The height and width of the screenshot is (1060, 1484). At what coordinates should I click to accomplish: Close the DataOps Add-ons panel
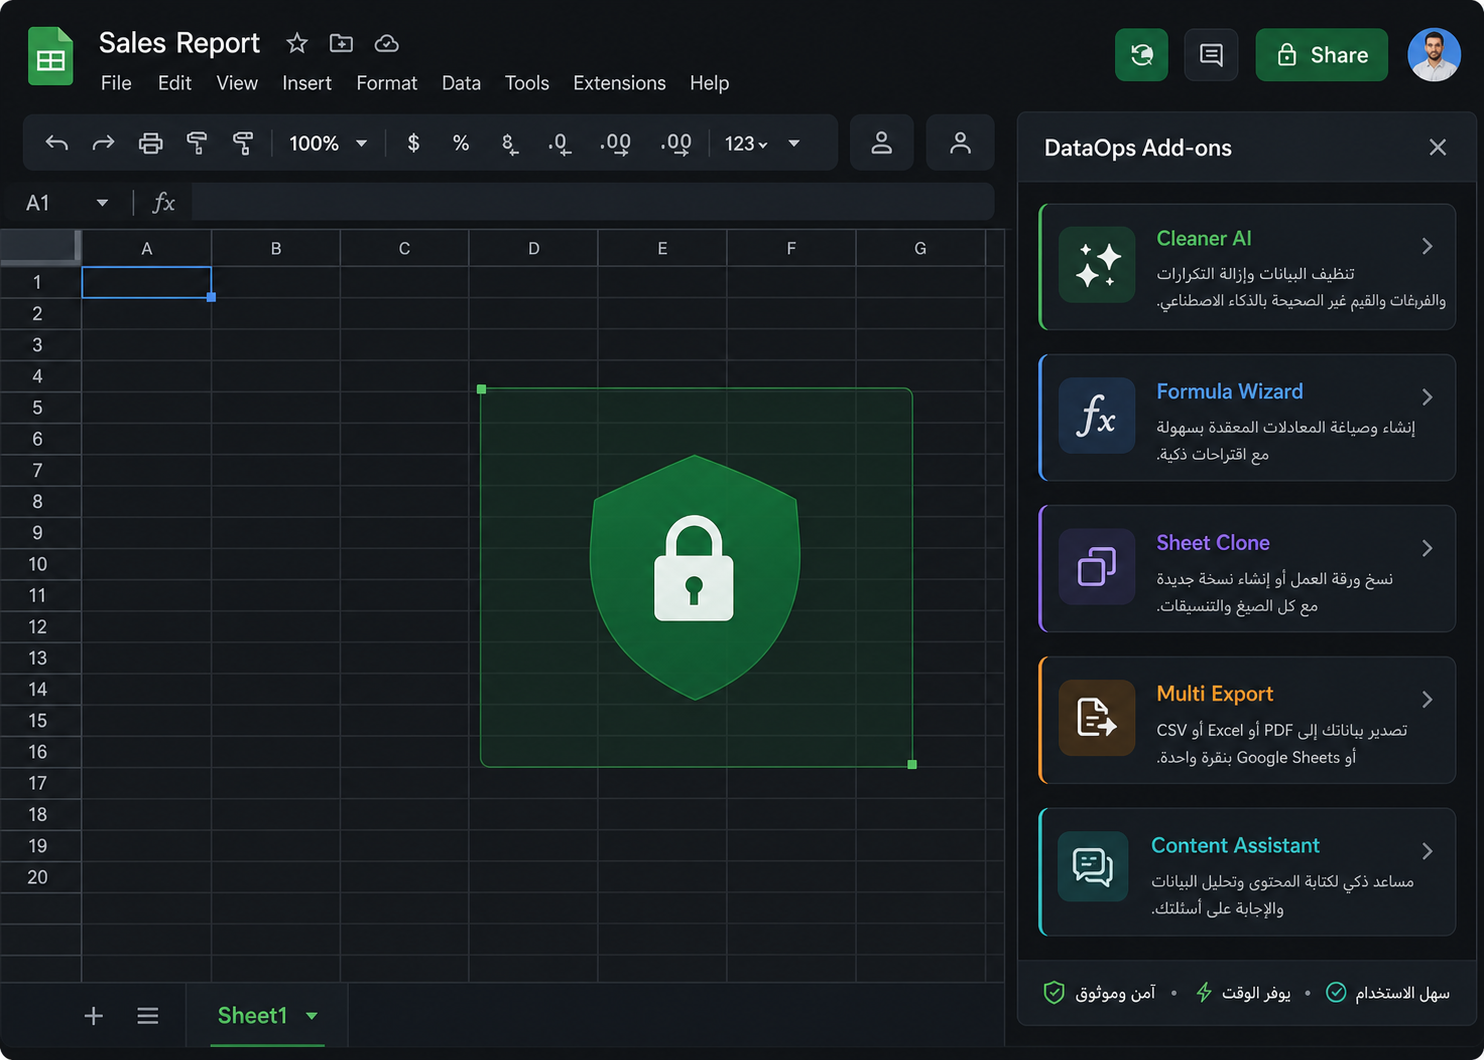point(1438,147)
